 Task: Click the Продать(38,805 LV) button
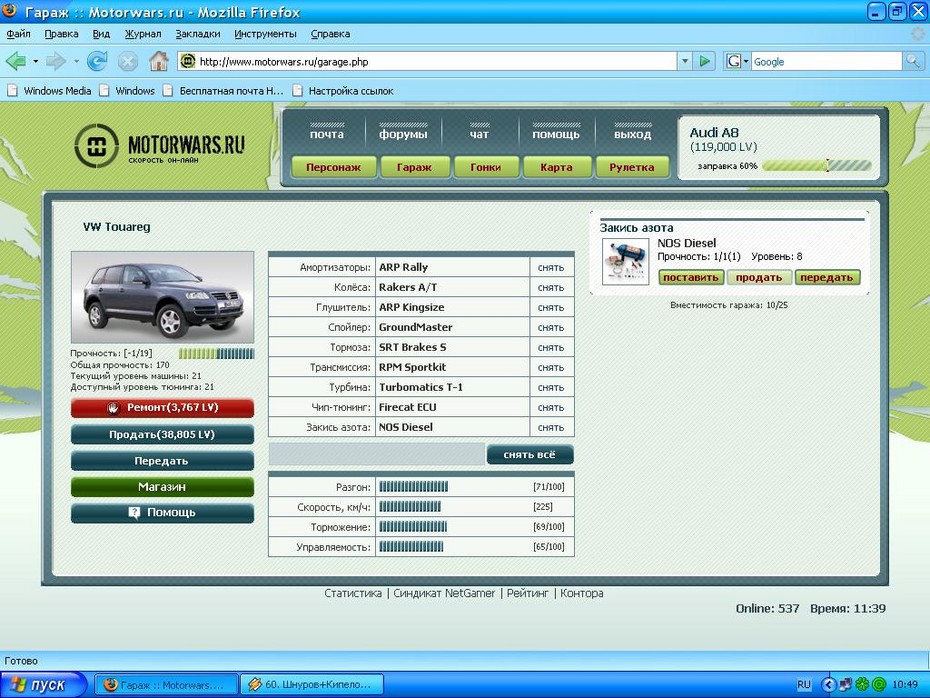[163, 435]
